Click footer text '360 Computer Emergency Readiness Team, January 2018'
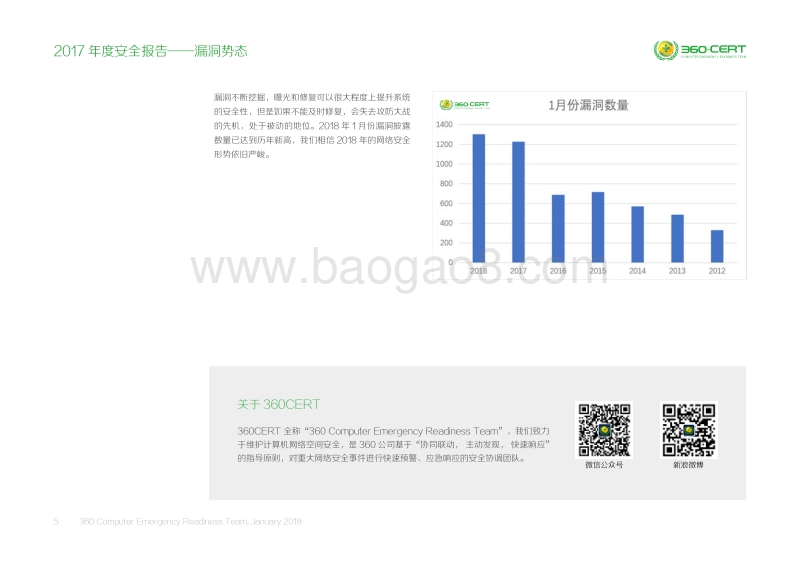The width and height of the screenshot is (800, 566). 190,522
